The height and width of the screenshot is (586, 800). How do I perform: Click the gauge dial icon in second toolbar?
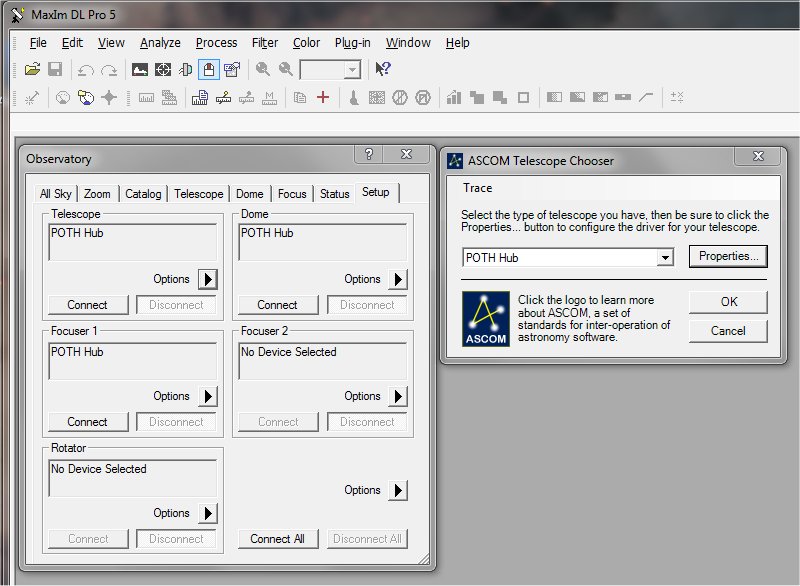click(x=63, y=97)
